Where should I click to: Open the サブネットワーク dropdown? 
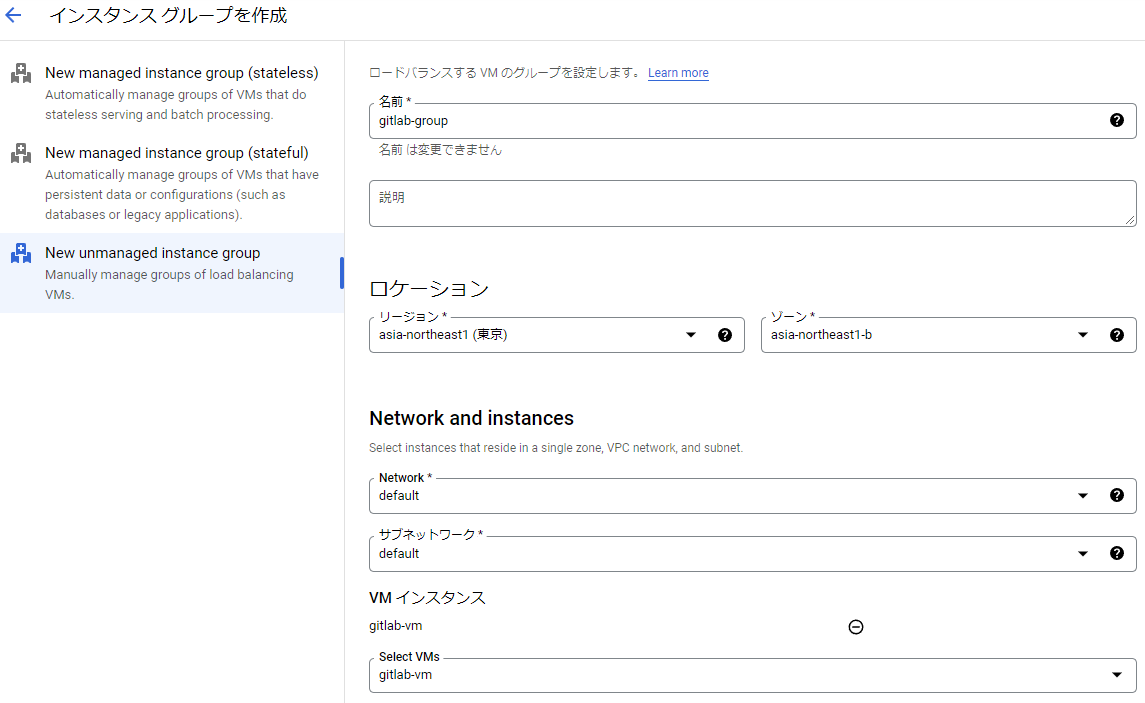click(1083, 552)
